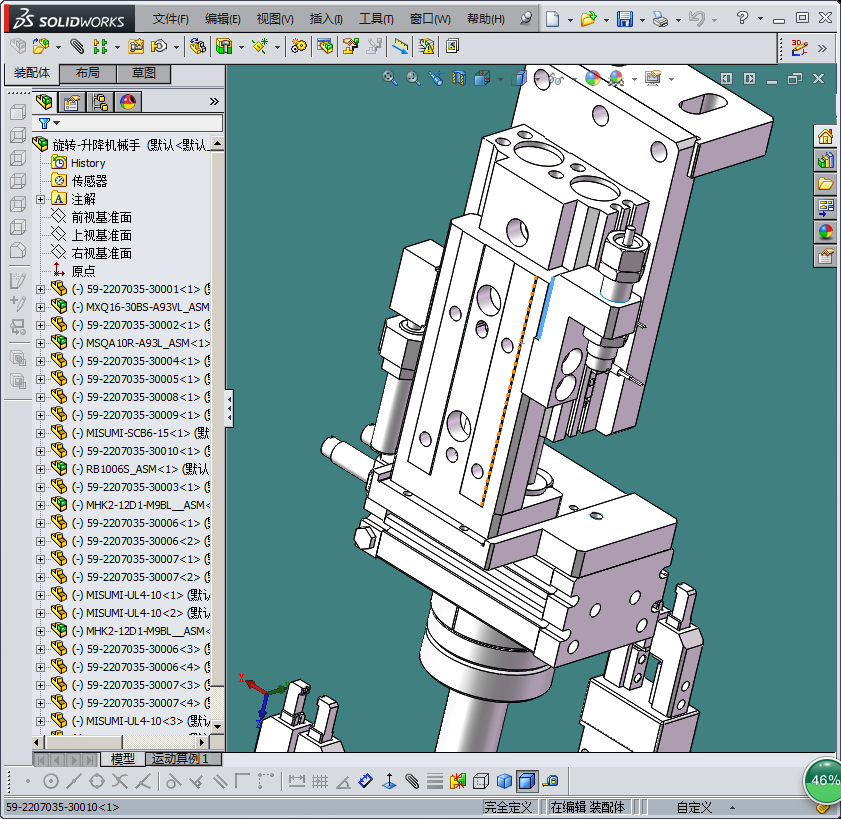Switch to the ConfigurationManager tab icon
This screenshot has height=819, width=841.
100,102
